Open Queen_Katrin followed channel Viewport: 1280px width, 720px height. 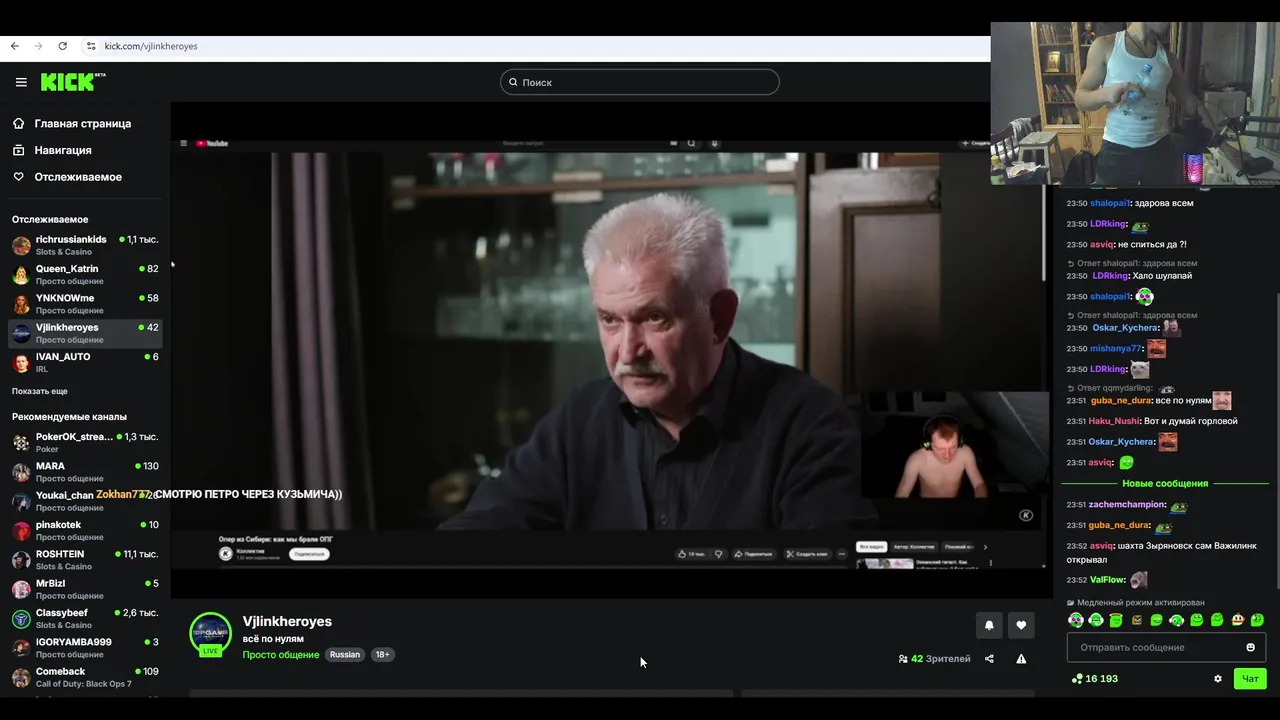[85, 274]
